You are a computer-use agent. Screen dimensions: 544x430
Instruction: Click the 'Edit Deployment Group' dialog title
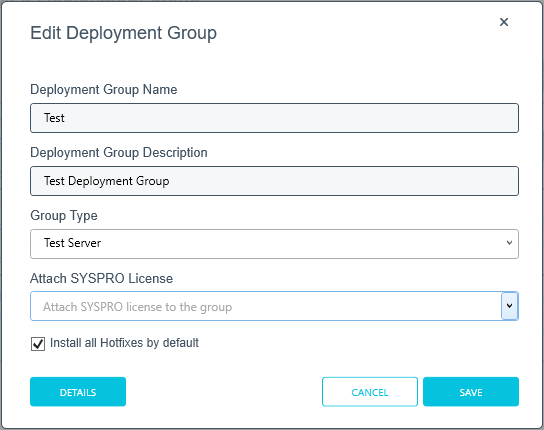click(x=124, y=33)
